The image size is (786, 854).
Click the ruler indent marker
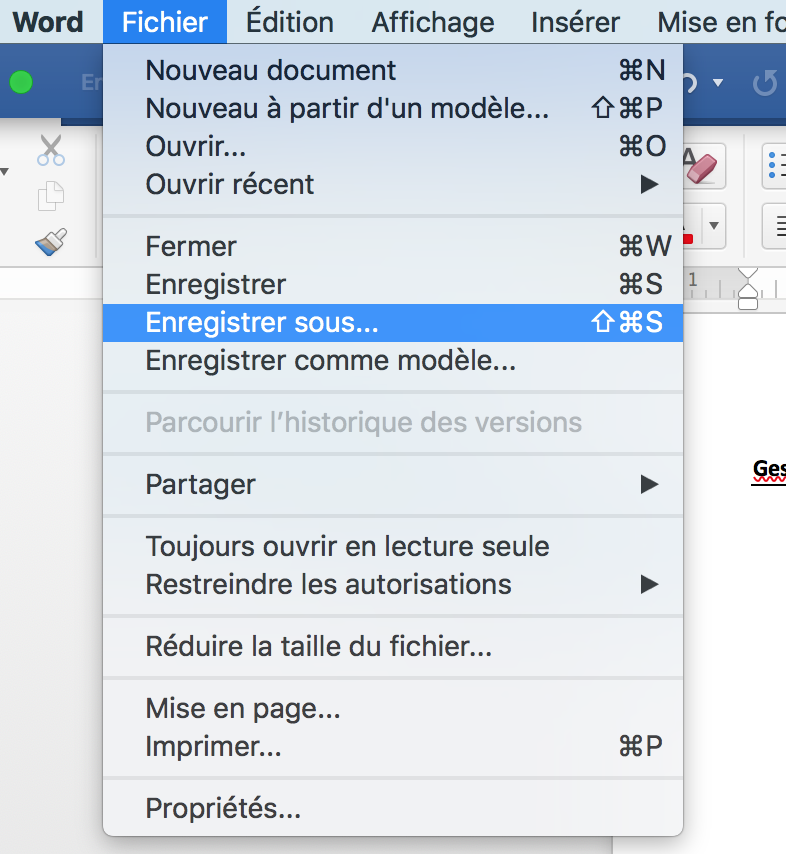748,289
